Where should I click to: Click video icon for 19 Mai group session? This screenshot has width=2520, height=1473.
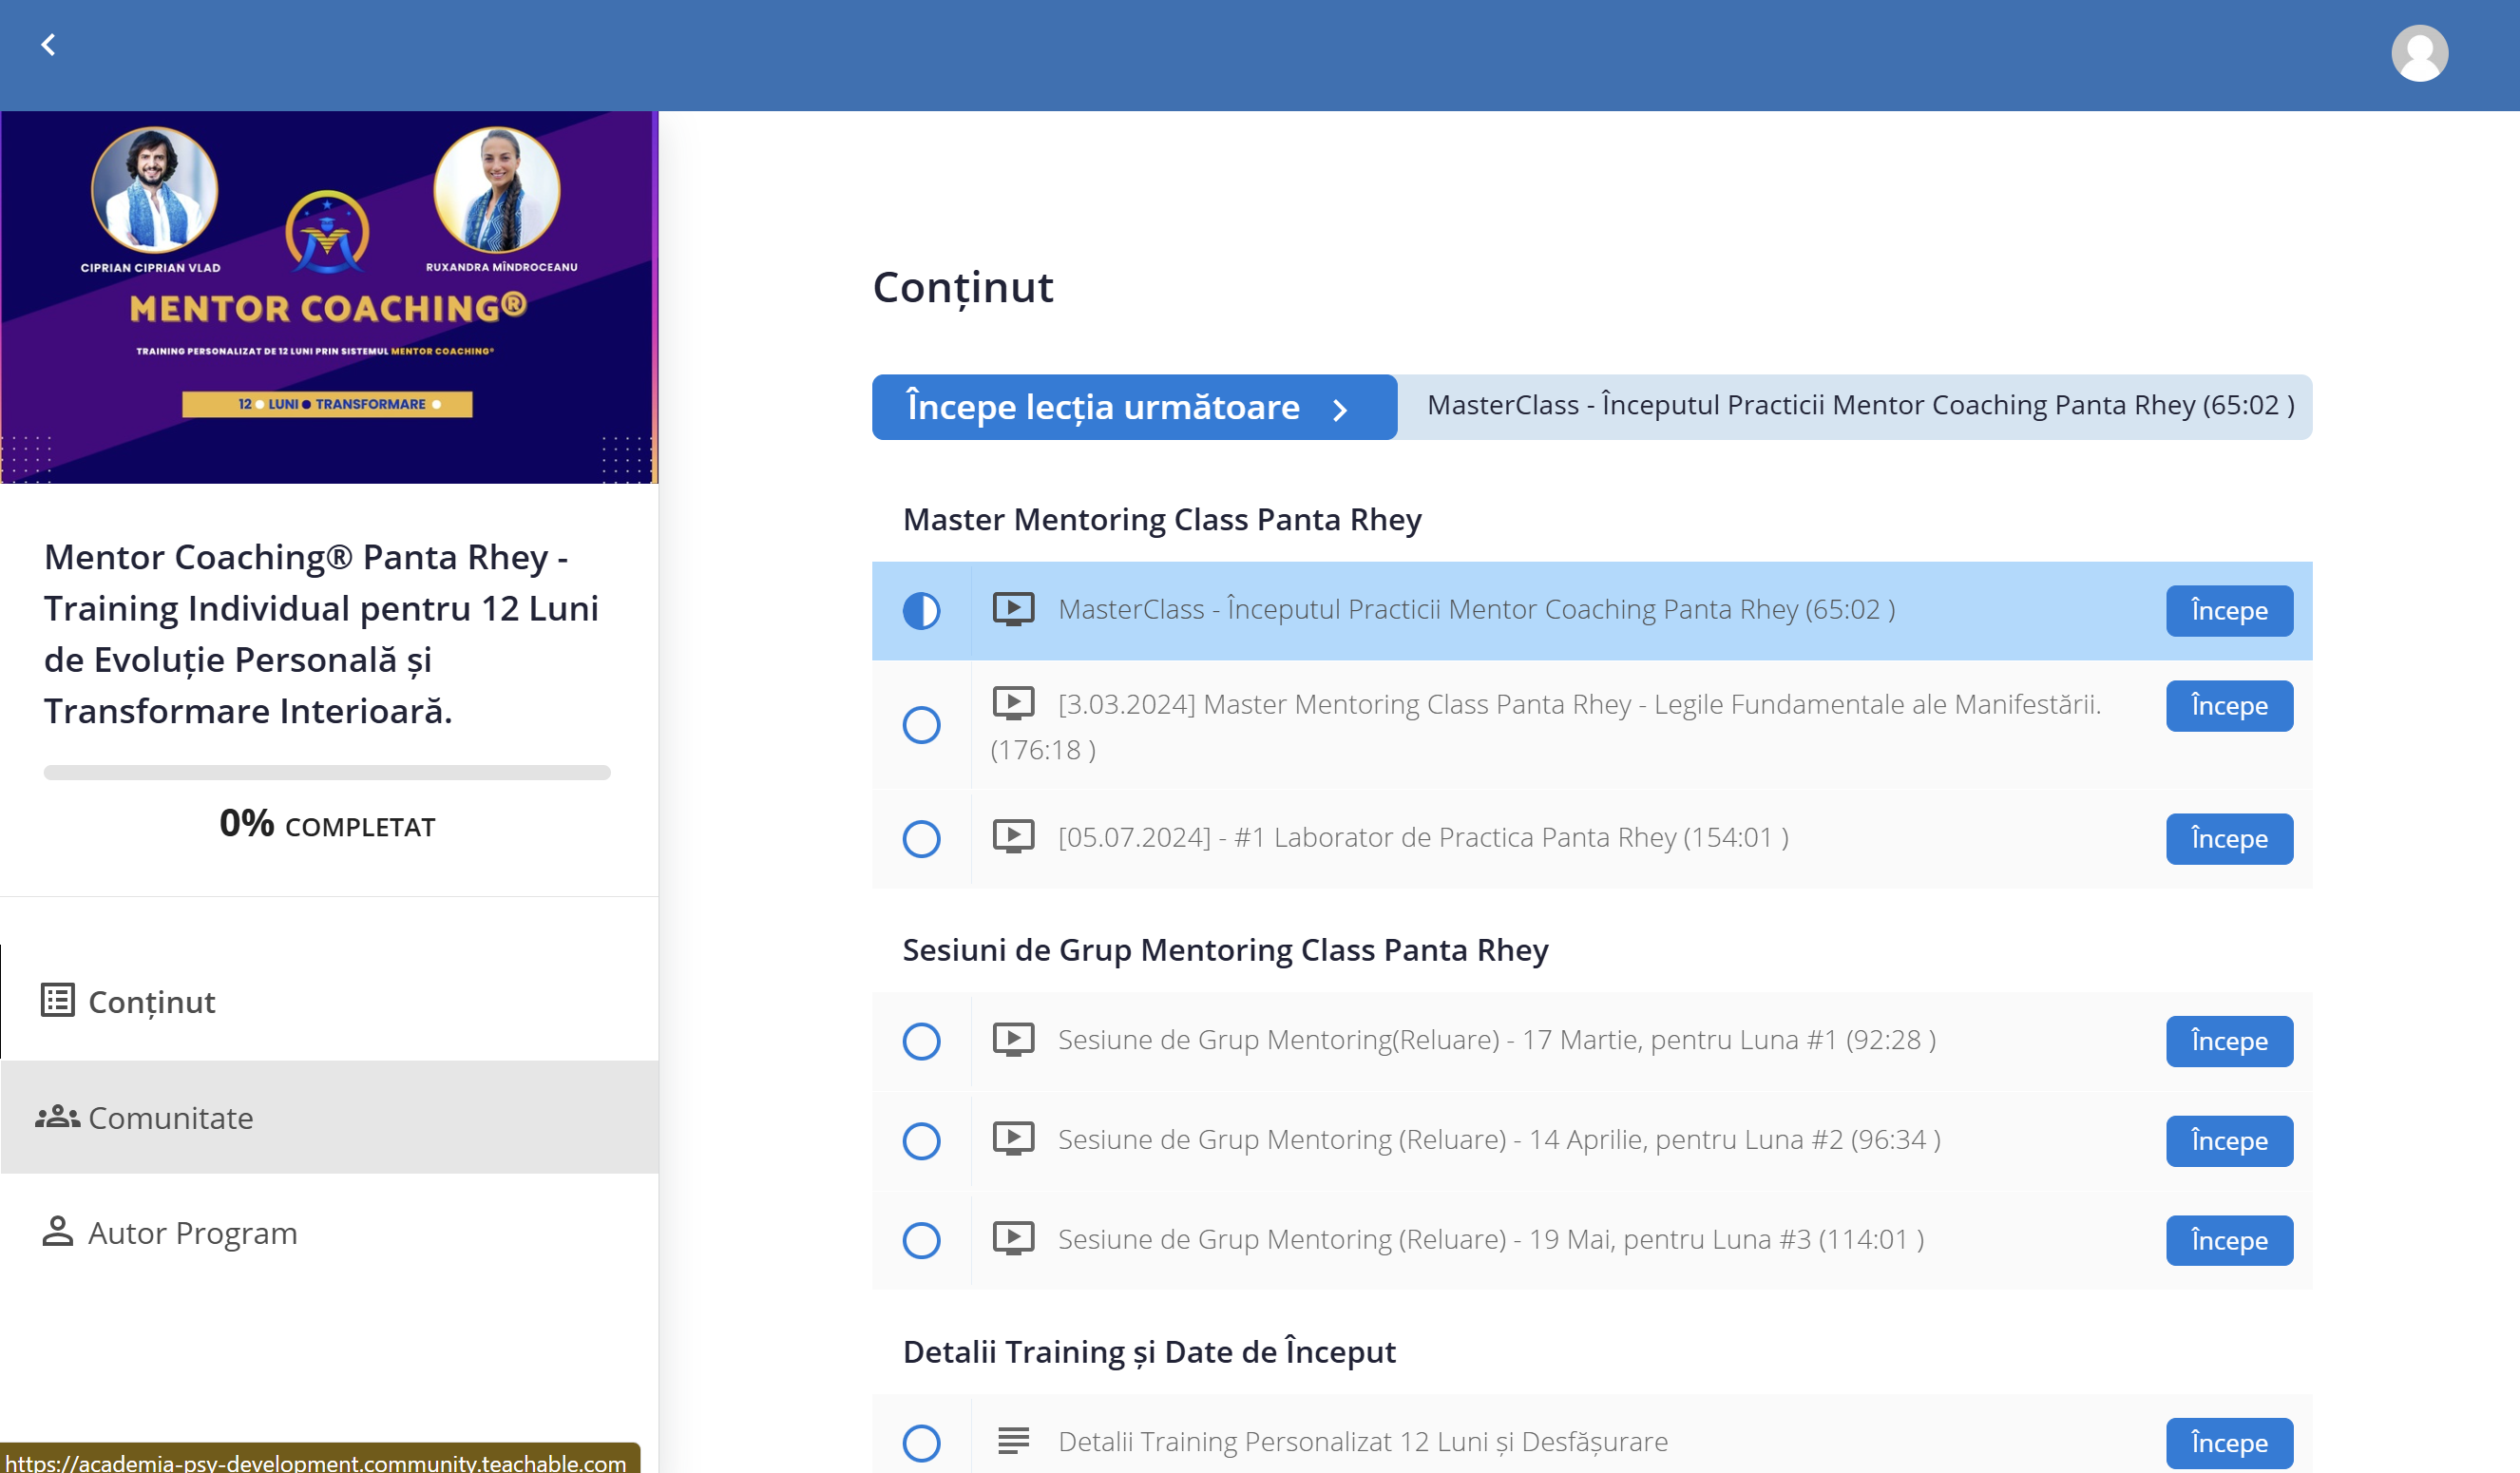(x=1012, y=1239)
